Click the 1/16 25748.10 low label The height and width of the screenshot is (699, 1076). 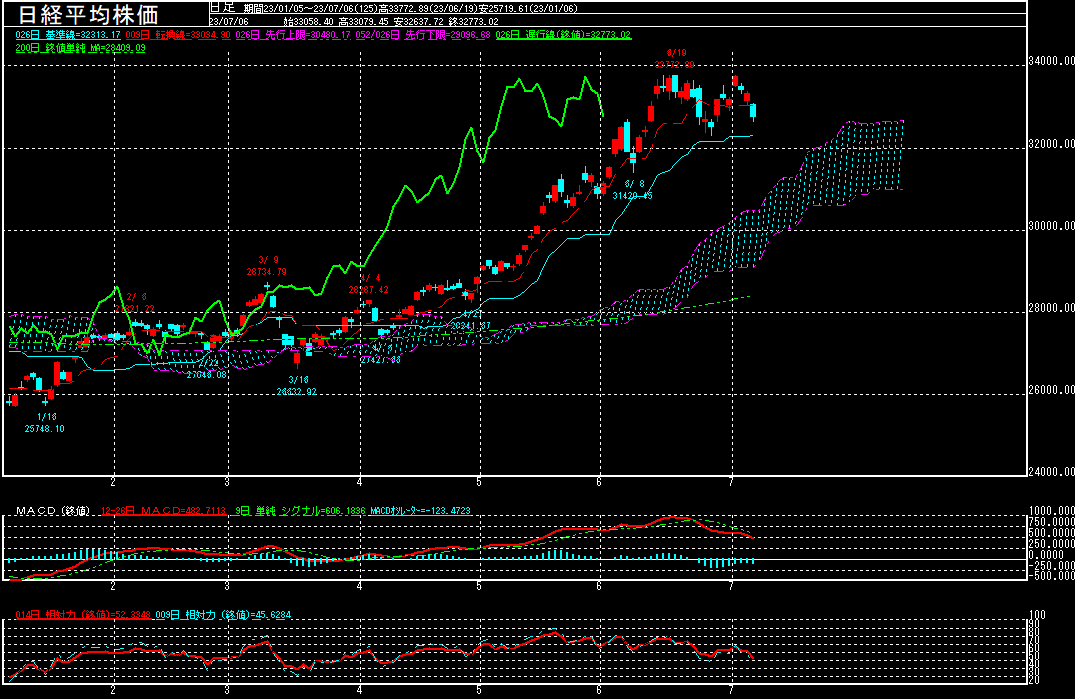pos(45,423)
